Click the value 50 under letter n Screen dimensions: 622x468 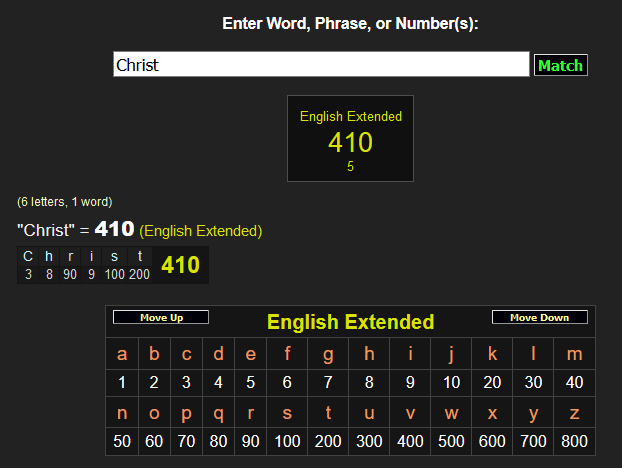[x=122, y=441]
